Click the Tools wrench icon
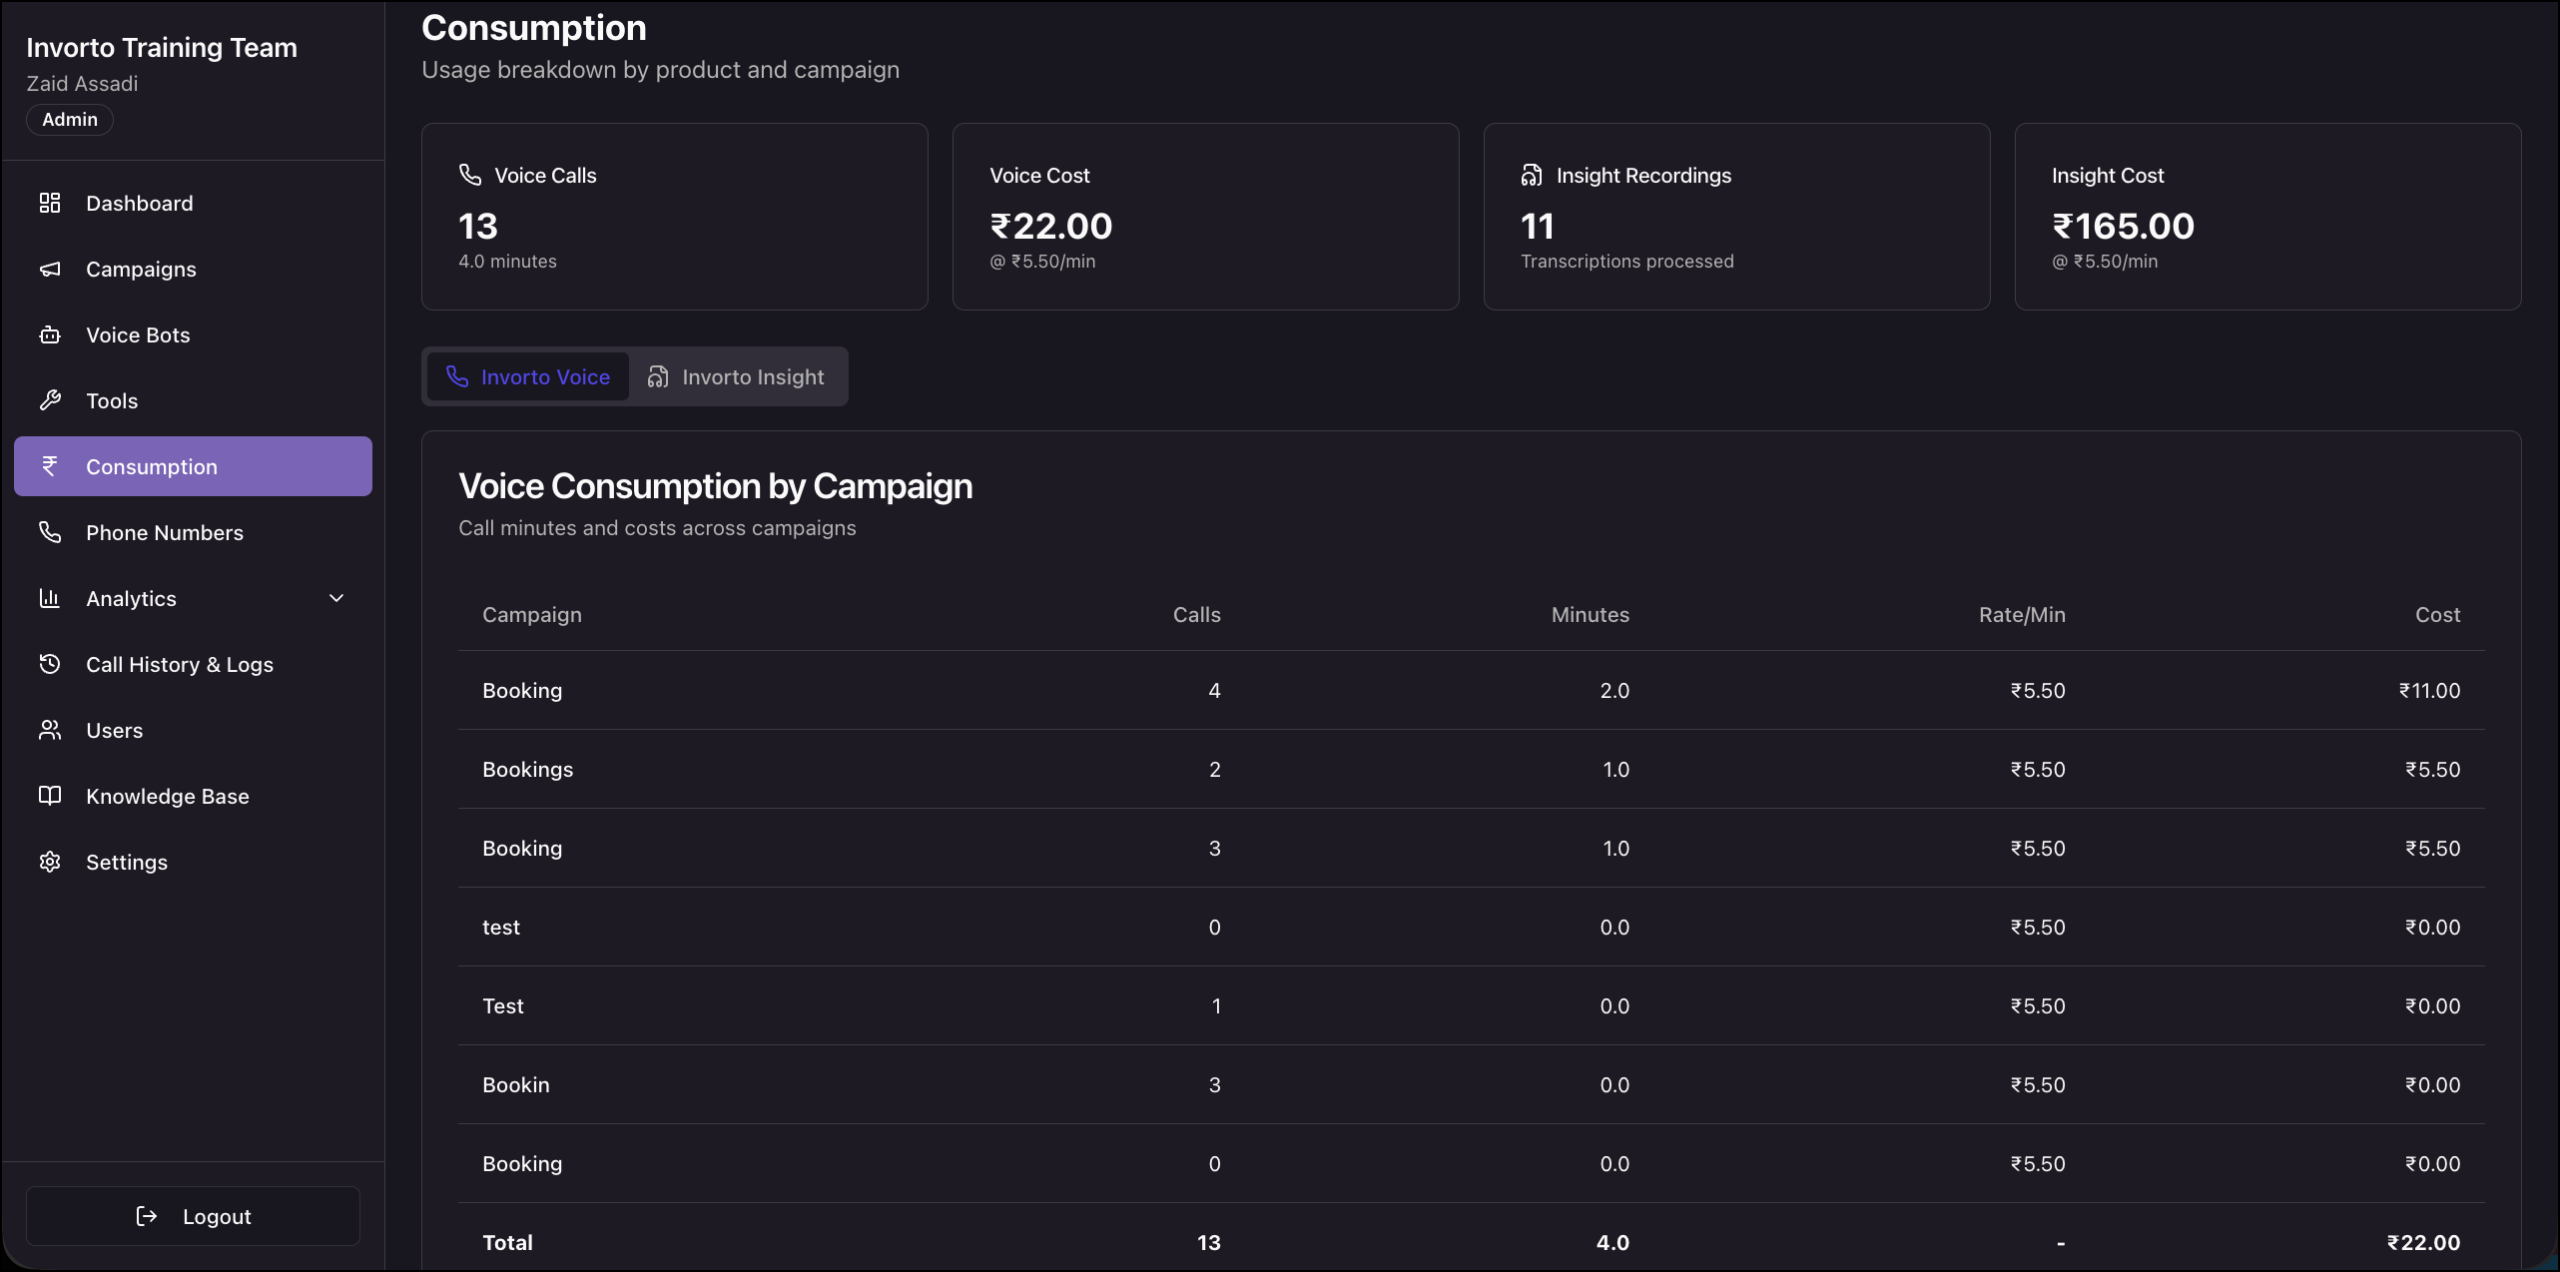This screenshot has width=2560, height=1272. tap(50, 401)
